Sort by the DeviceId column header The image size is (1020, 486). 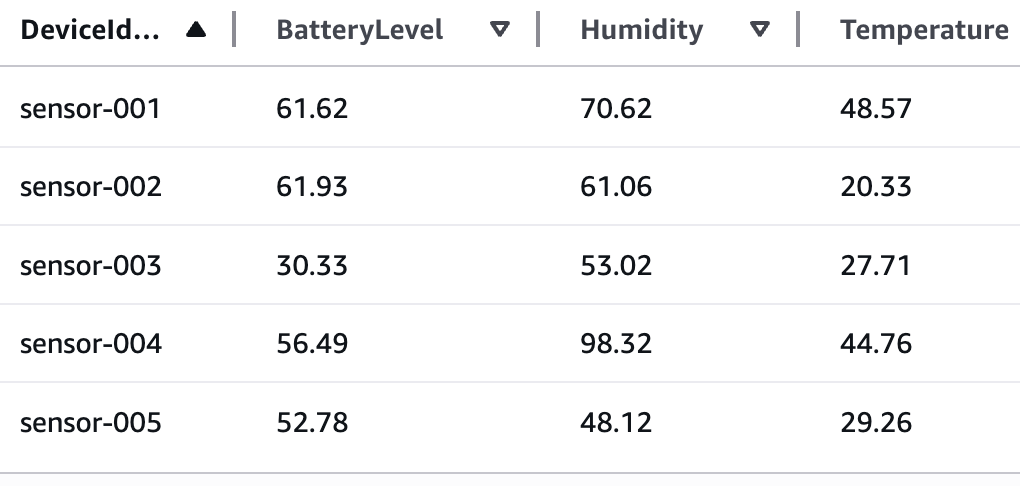point(90,30)
